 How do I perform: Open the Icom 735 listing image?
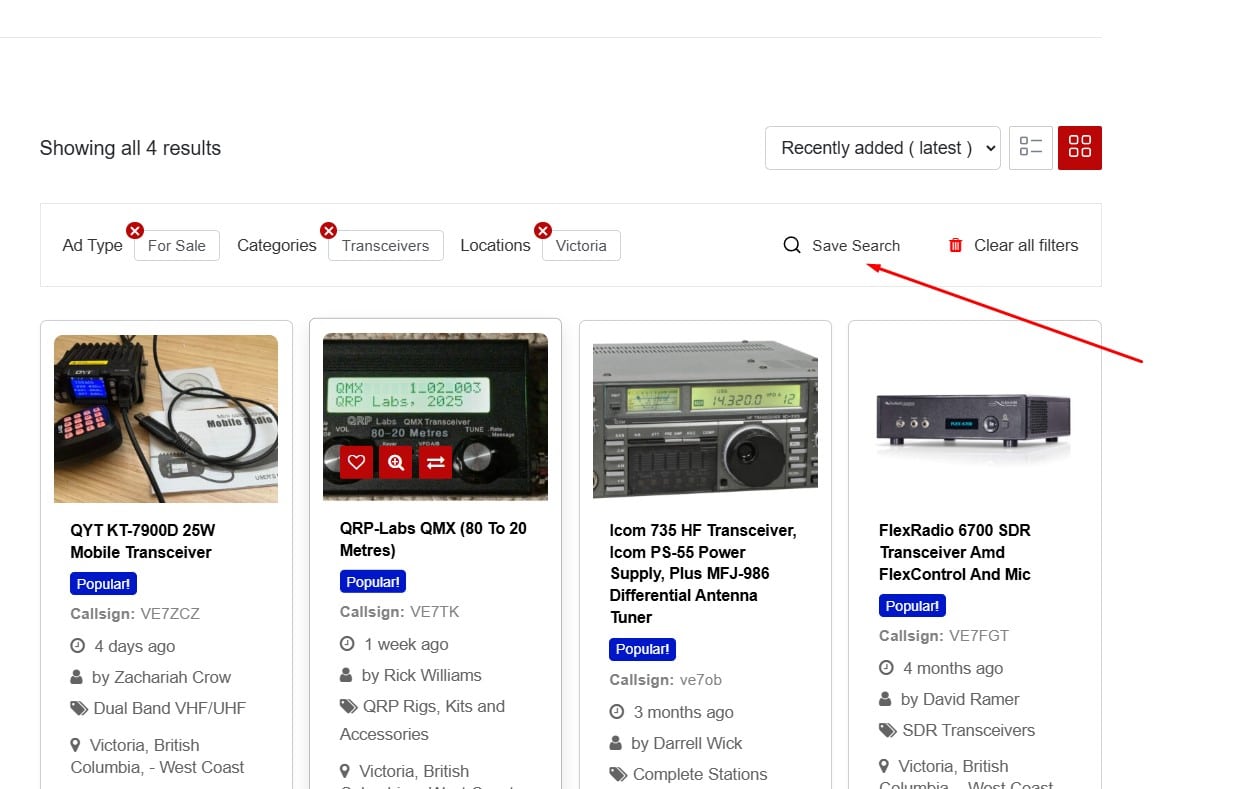tap(705, 418)
